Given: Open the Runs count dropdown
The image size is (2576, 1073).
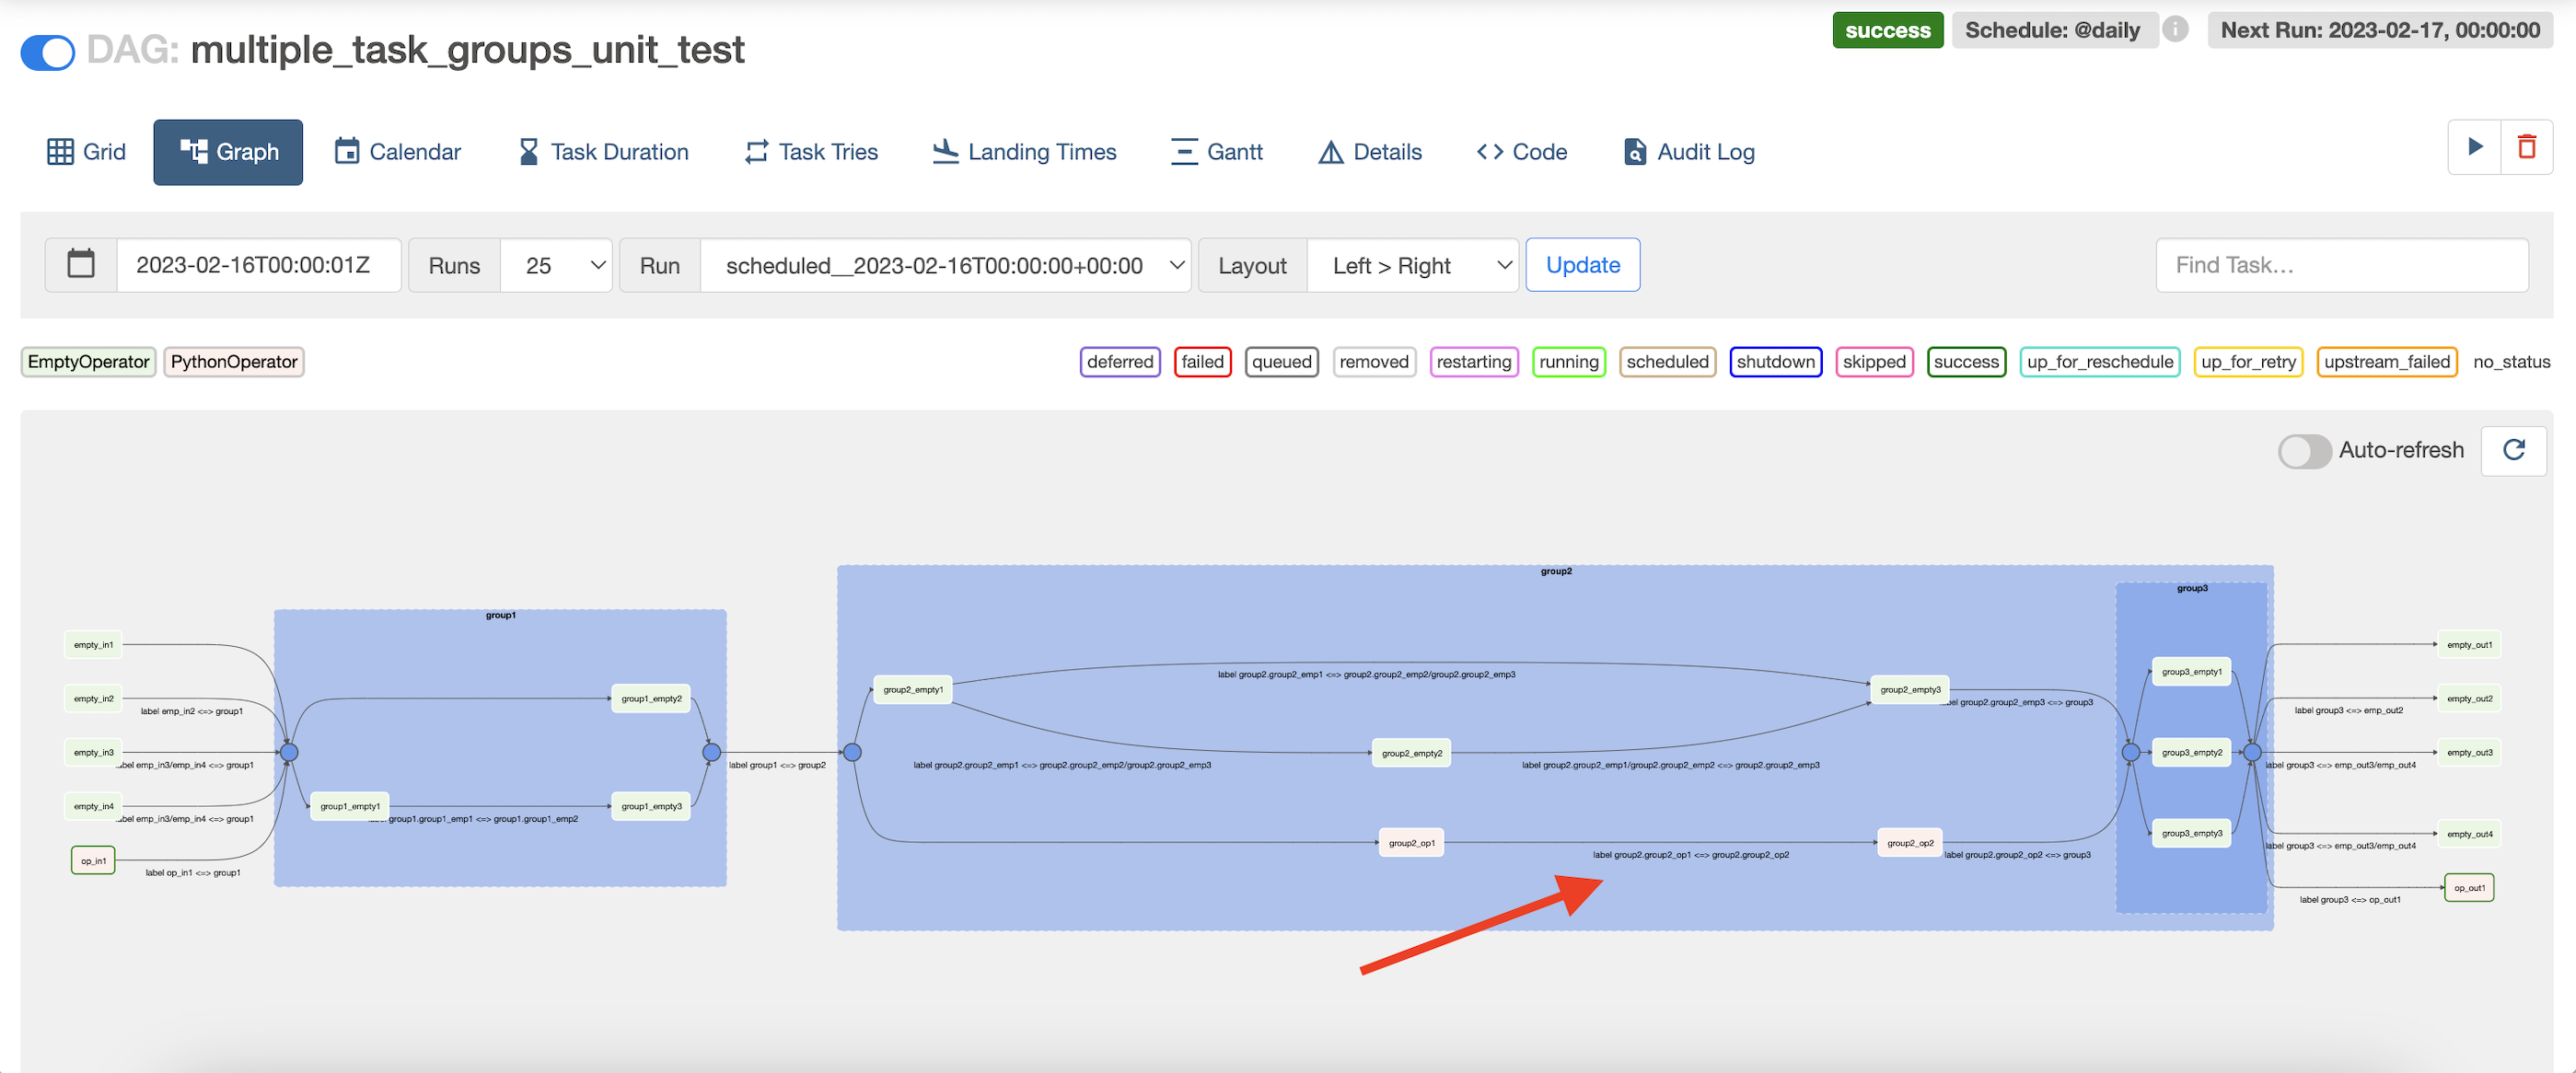Looking at the screenshot, I should [x=556, y=265].
